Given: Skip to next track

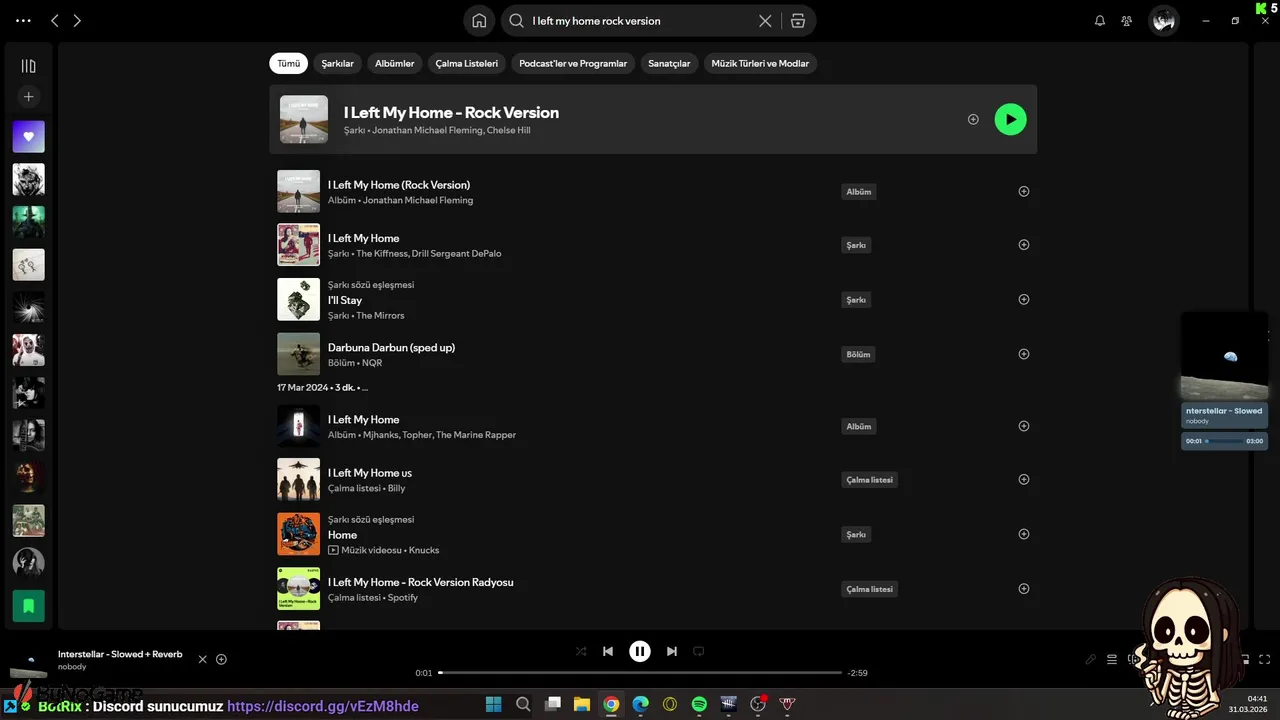Looking at the screenshot, I should (672, 651).
